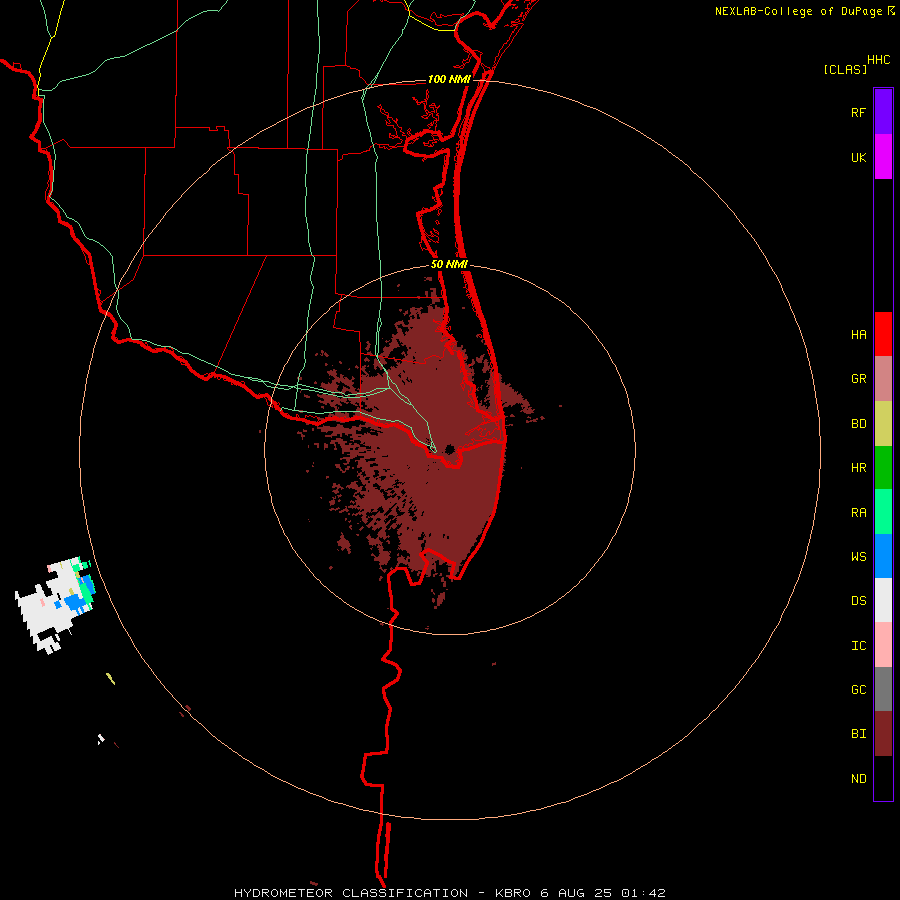
Task: Click the 'BI' legend label
Action: tap(858, 734)
